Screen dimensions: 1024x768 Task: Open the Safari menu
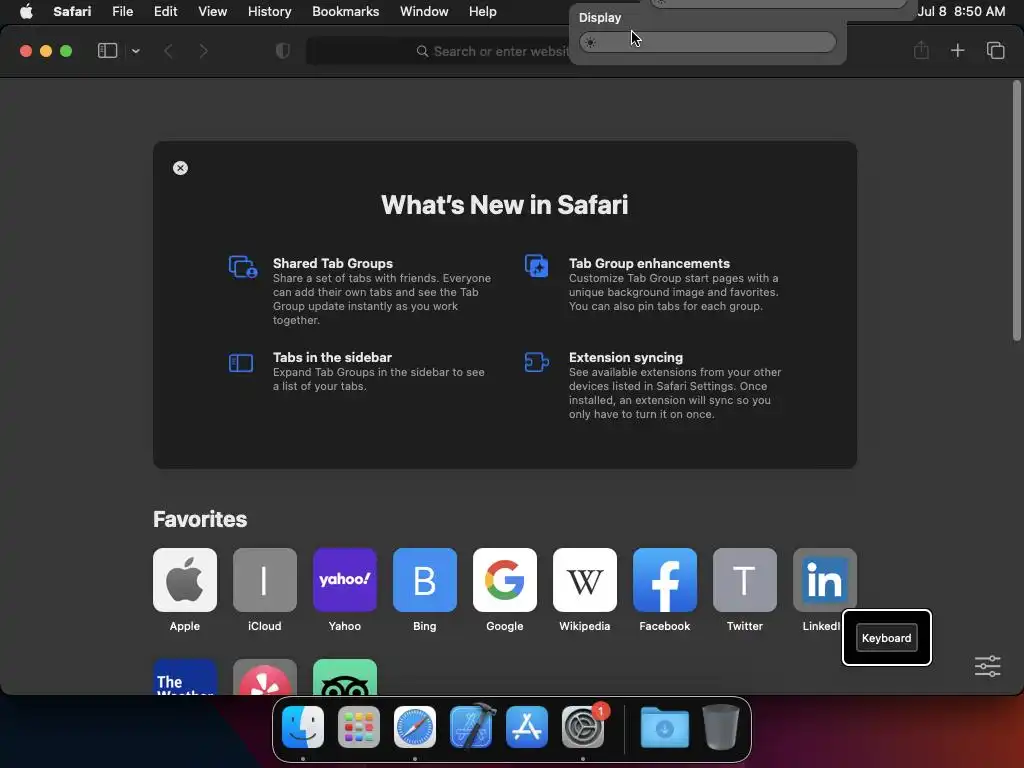(72, 12)
